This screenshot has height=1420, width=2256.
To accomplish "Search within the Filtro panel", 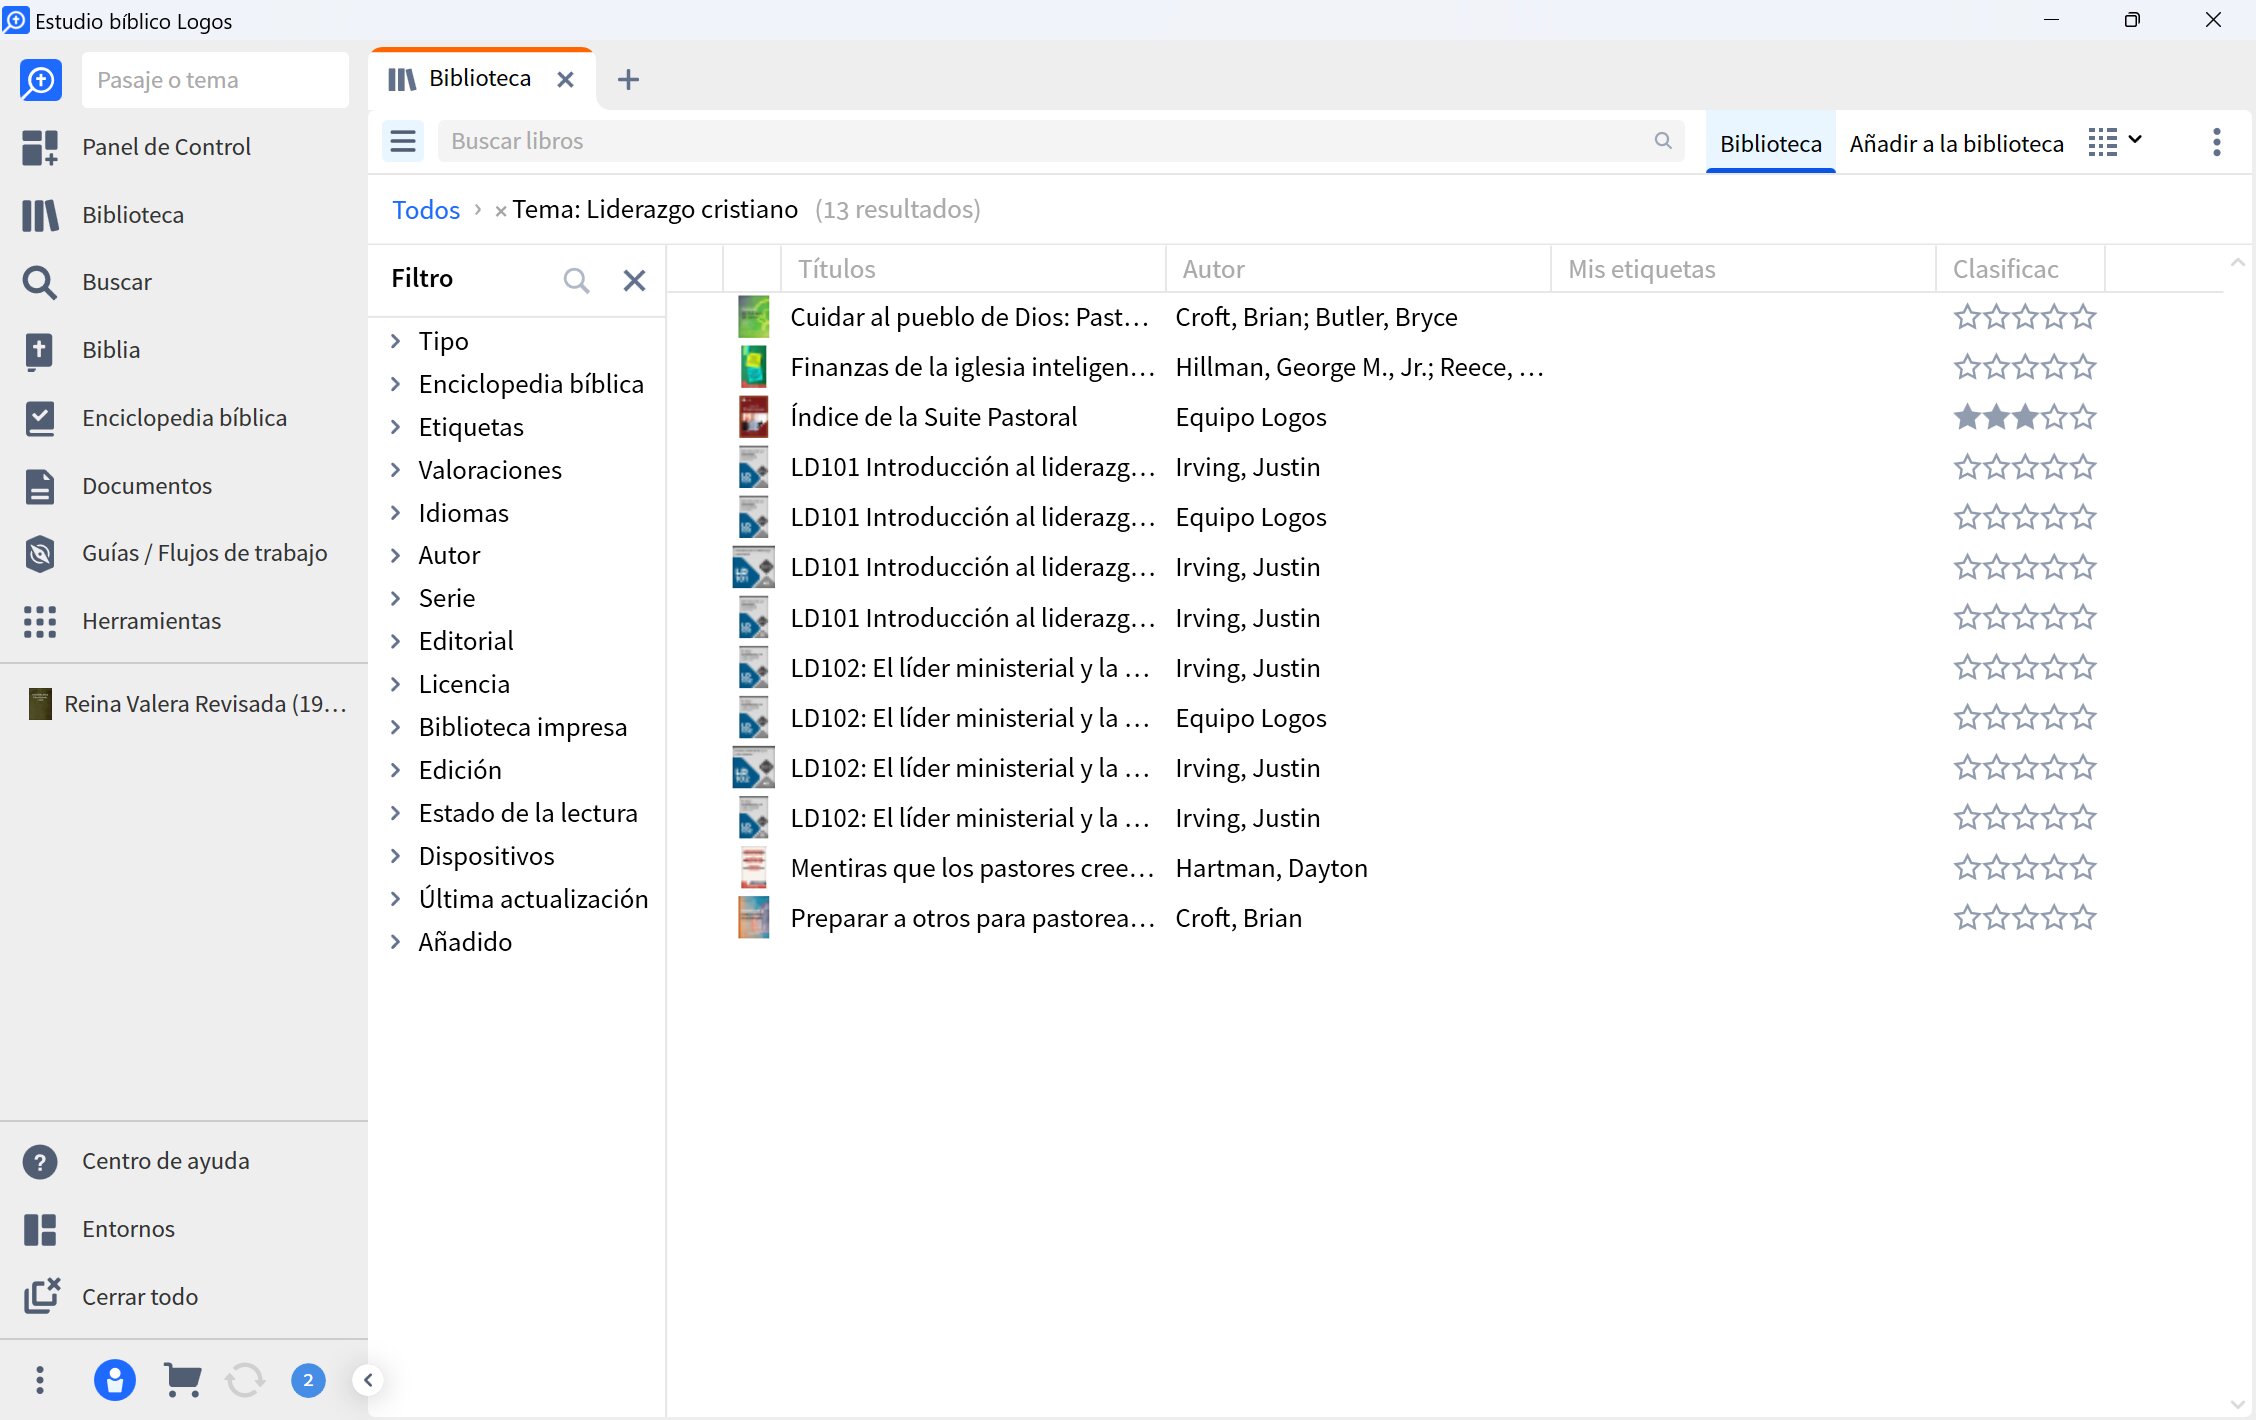I will (576, 280).
